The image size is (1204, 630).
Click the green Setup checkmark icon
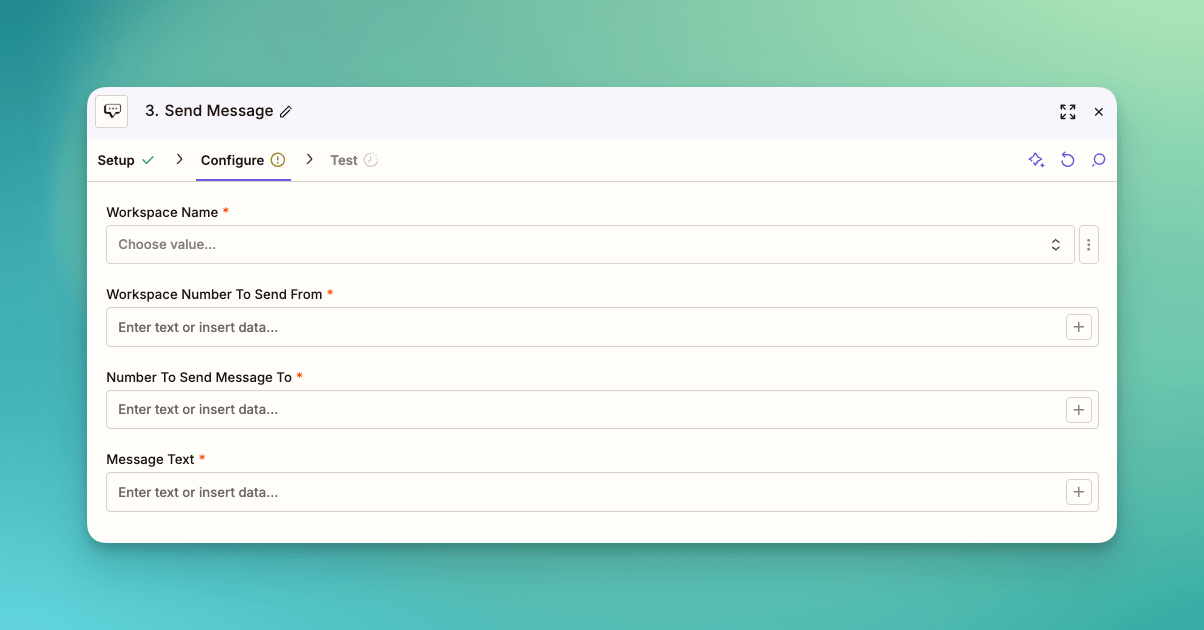[148, 160]
